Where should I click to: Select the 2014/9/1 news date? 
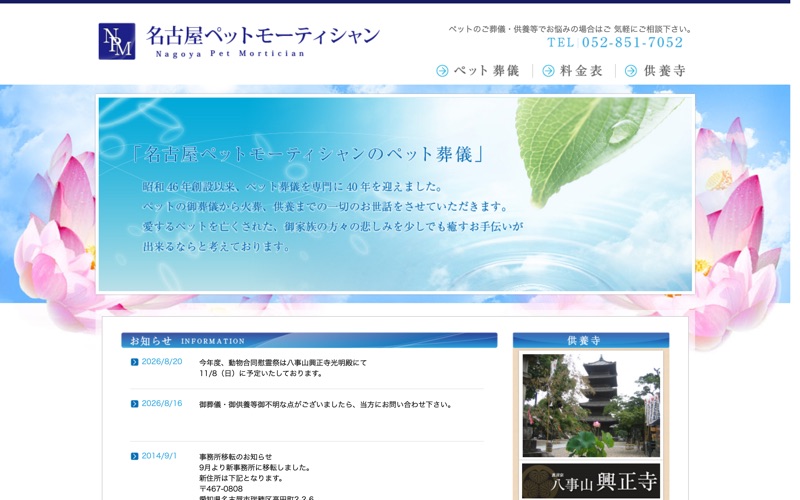click(159, 456)
